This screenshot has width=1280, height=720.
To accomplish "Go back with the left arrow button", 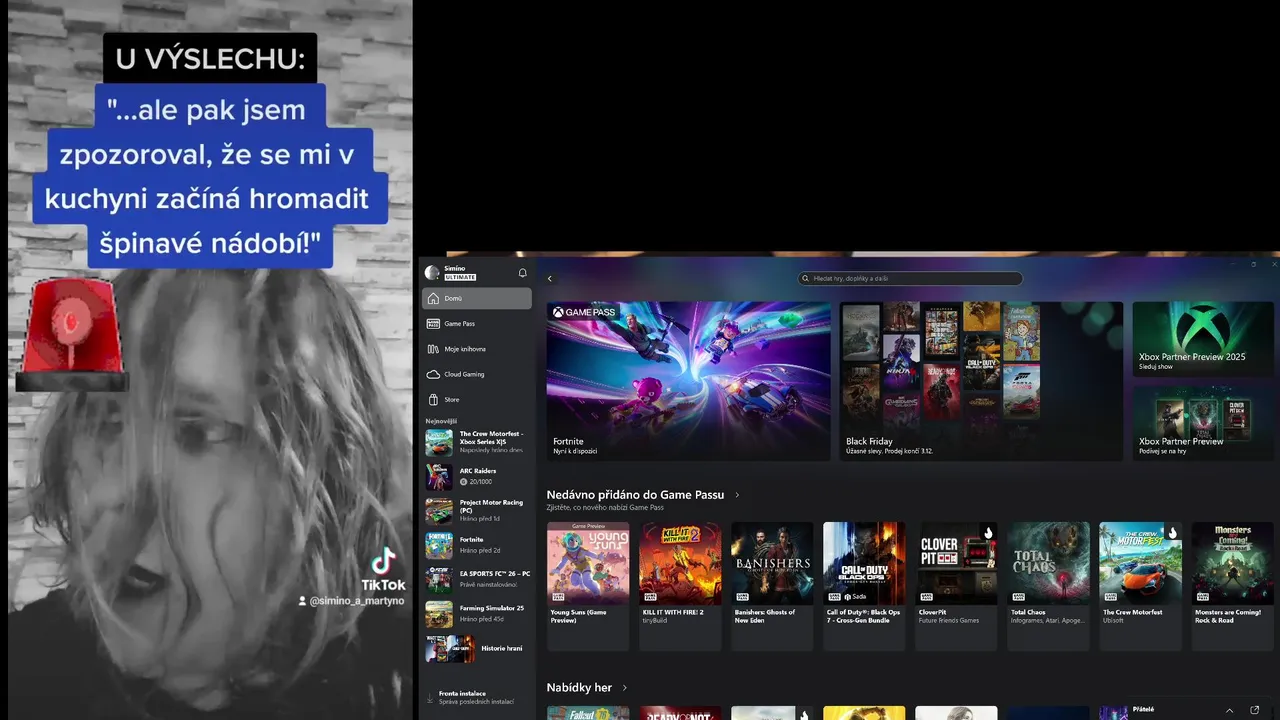I will pos(549,279).
